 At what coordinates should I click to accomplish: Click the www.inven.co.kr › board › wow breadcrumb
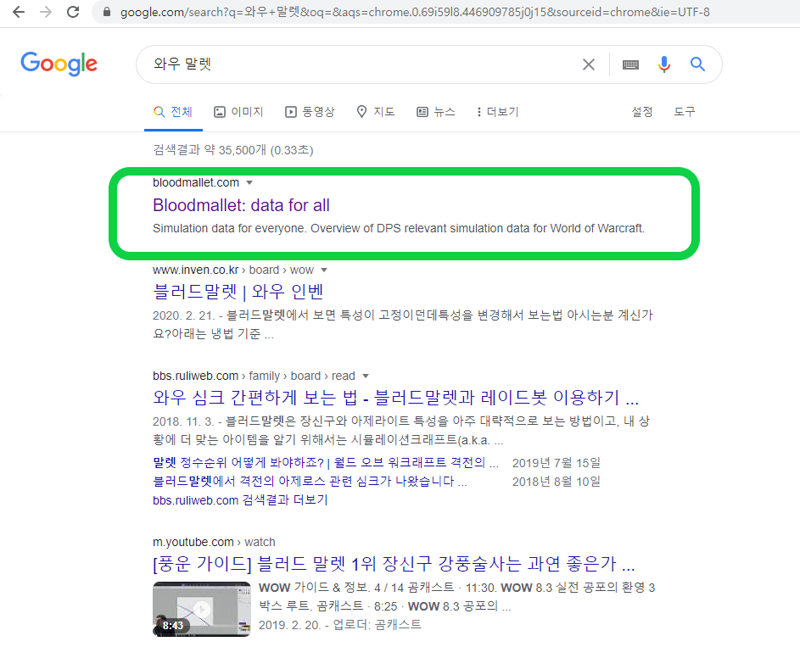click(233, 270)
